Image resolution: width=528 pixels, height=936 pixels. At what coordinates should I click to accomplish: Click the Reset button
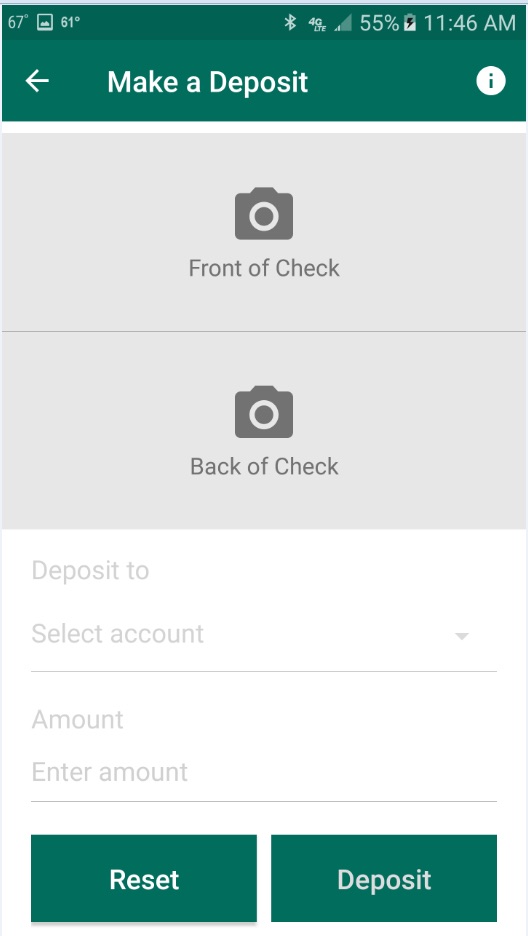pos(144,879)
